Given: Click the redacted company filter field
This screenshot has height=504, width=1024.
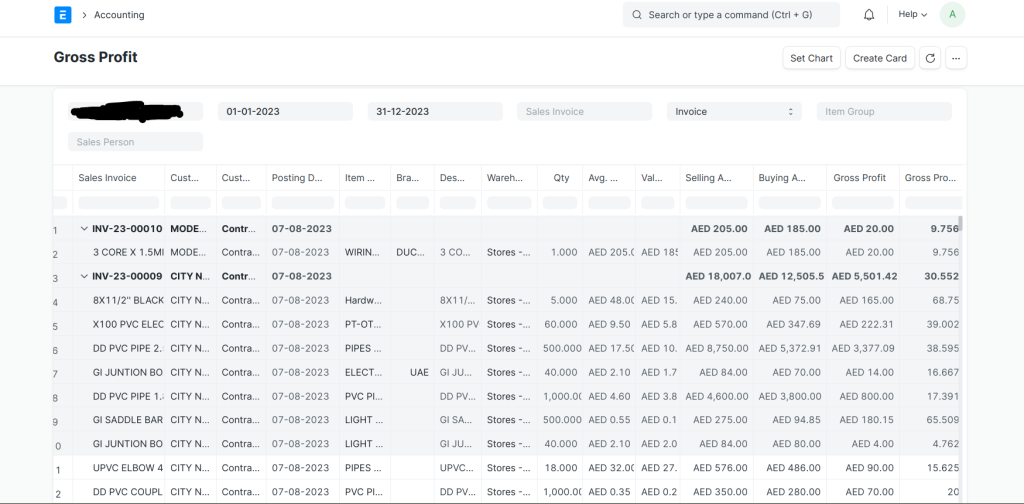Looking at the screenshot, I should pyautogui.click(x=135, y=112).
